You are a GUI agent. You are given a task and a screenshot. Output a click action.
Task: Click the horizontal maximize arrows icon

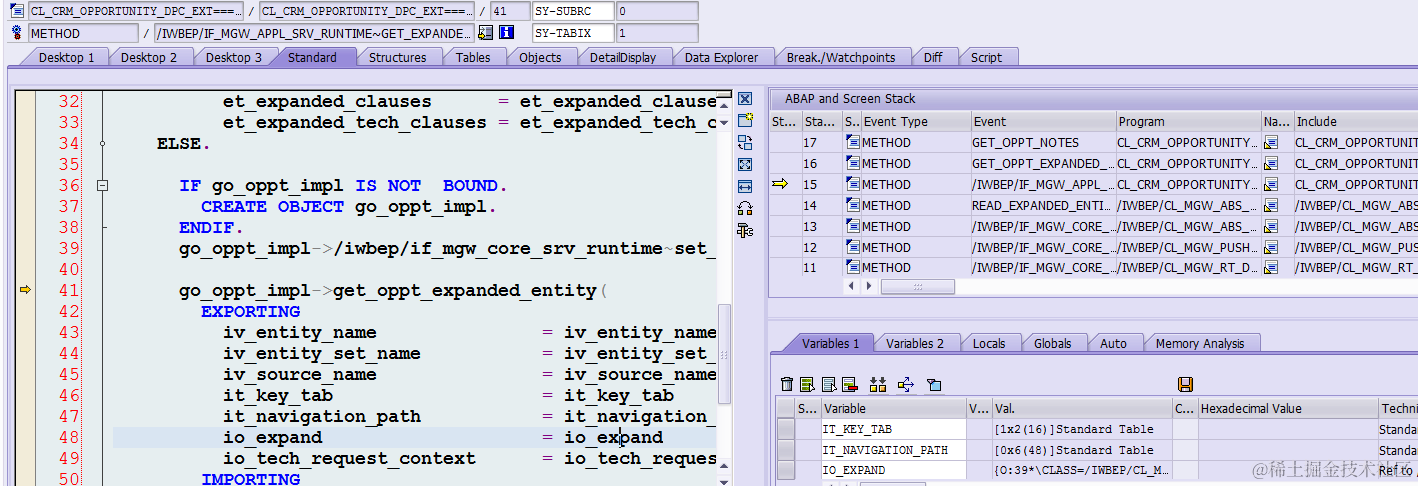(745, 186)
